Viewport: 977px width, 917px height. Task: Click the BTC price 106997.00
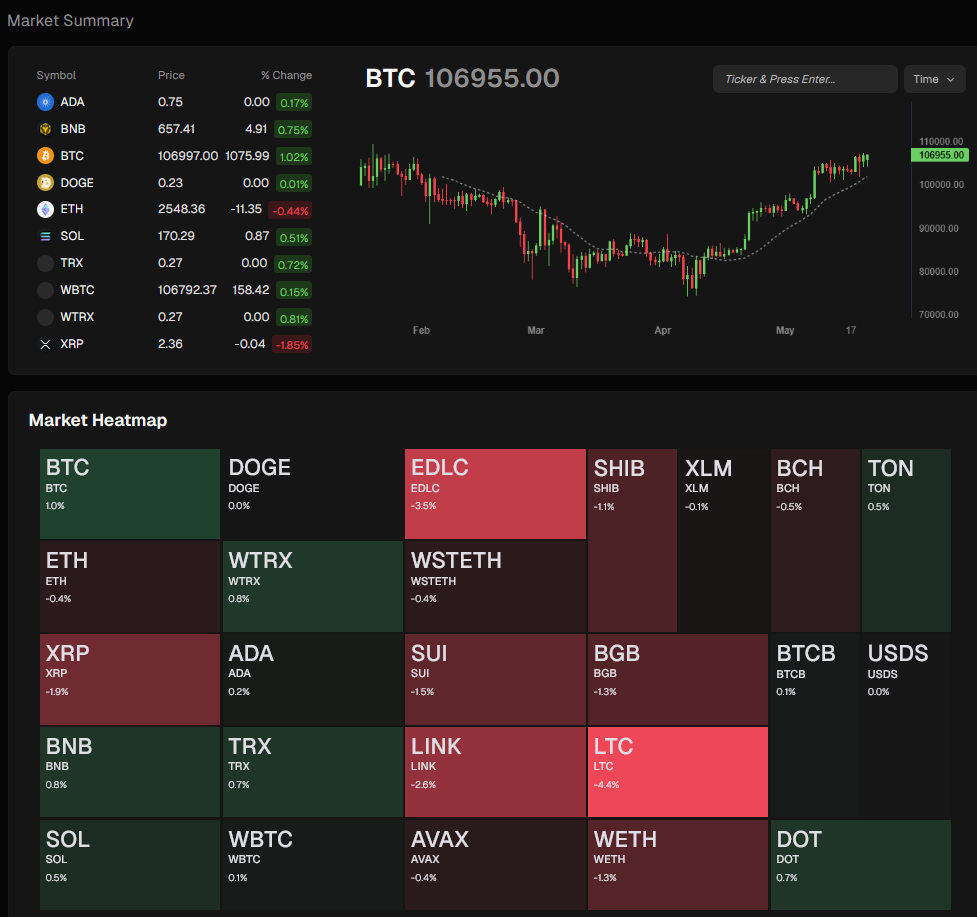point(188,156)
